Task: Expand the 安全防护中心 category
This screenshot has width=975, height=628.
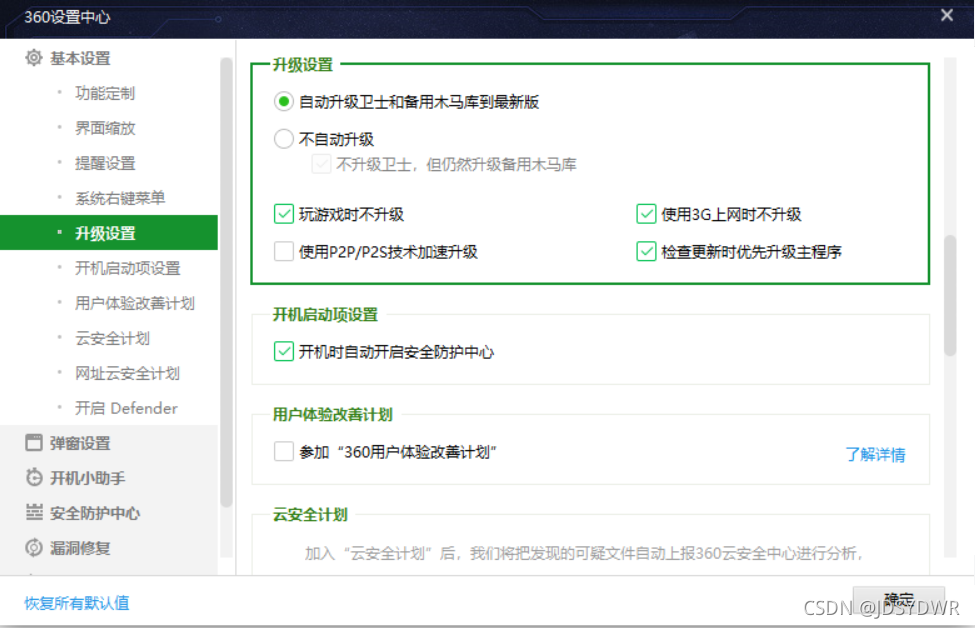Action: 95,513
